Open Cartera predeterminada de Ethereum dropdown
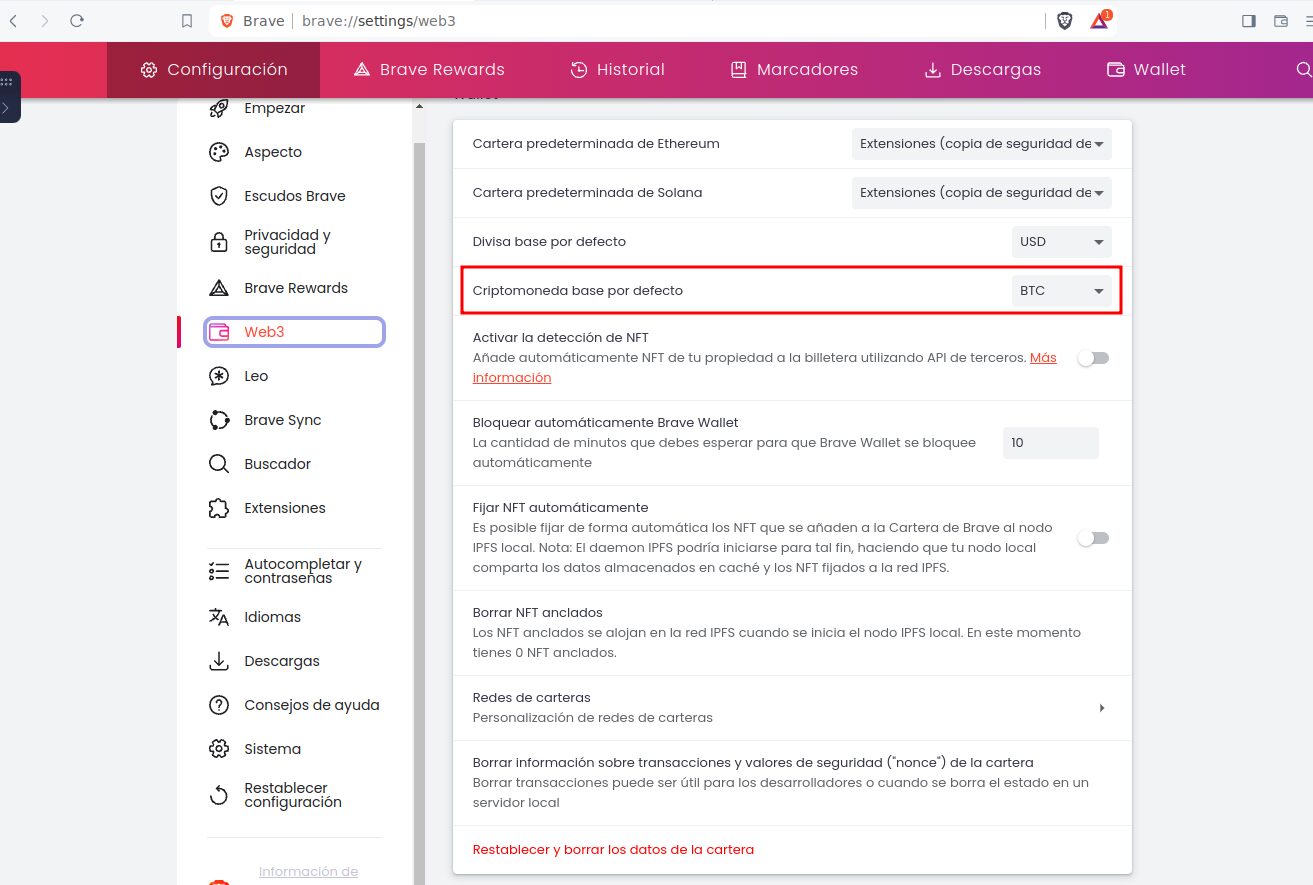Viewport: 1313px width, 885px height. 982,144
